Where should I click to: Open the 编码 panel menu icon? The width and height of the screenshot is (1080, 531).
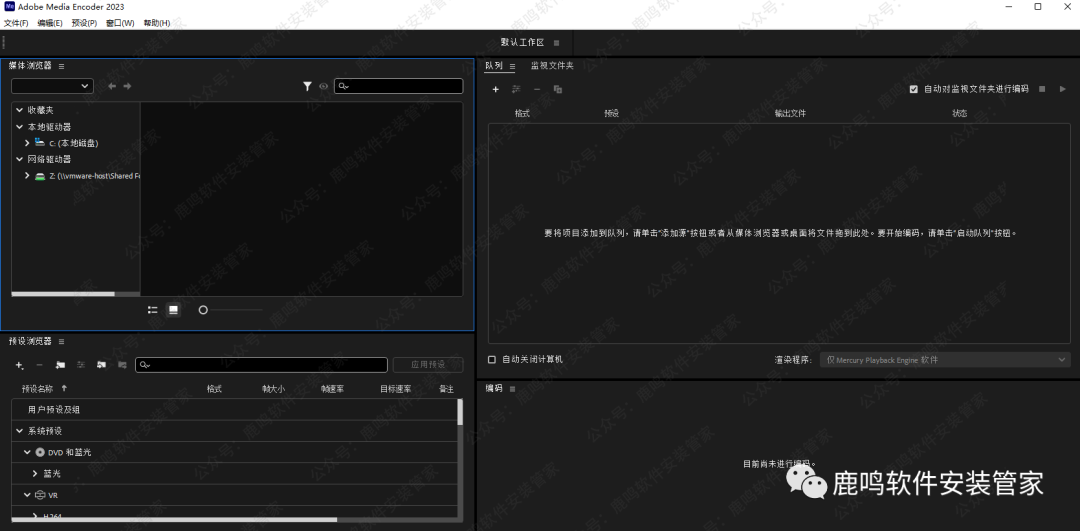point(512,389)
